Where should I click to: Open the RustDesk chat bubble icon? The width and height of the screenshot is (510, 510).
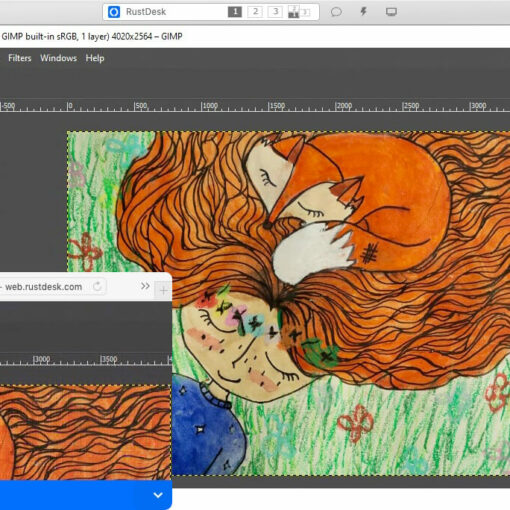pos(336,12)
